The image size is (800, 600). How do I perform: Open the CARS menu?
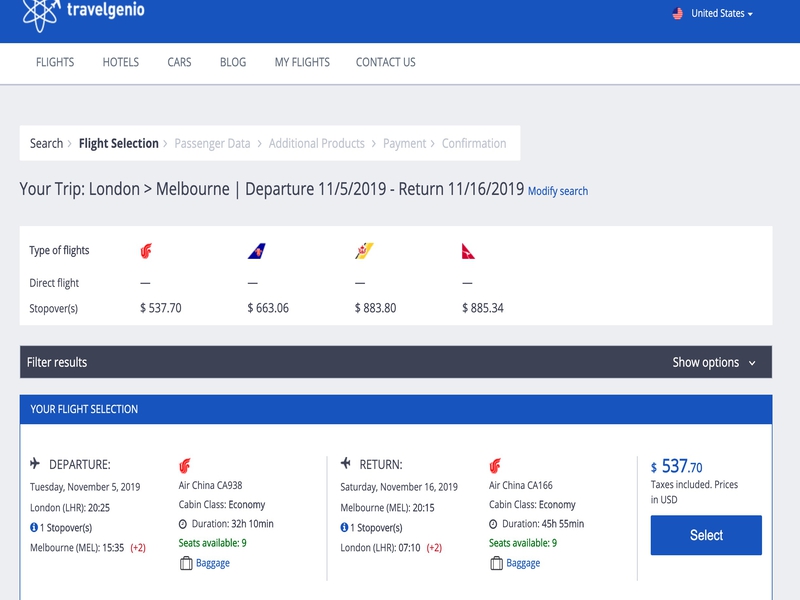coord(180,62)
